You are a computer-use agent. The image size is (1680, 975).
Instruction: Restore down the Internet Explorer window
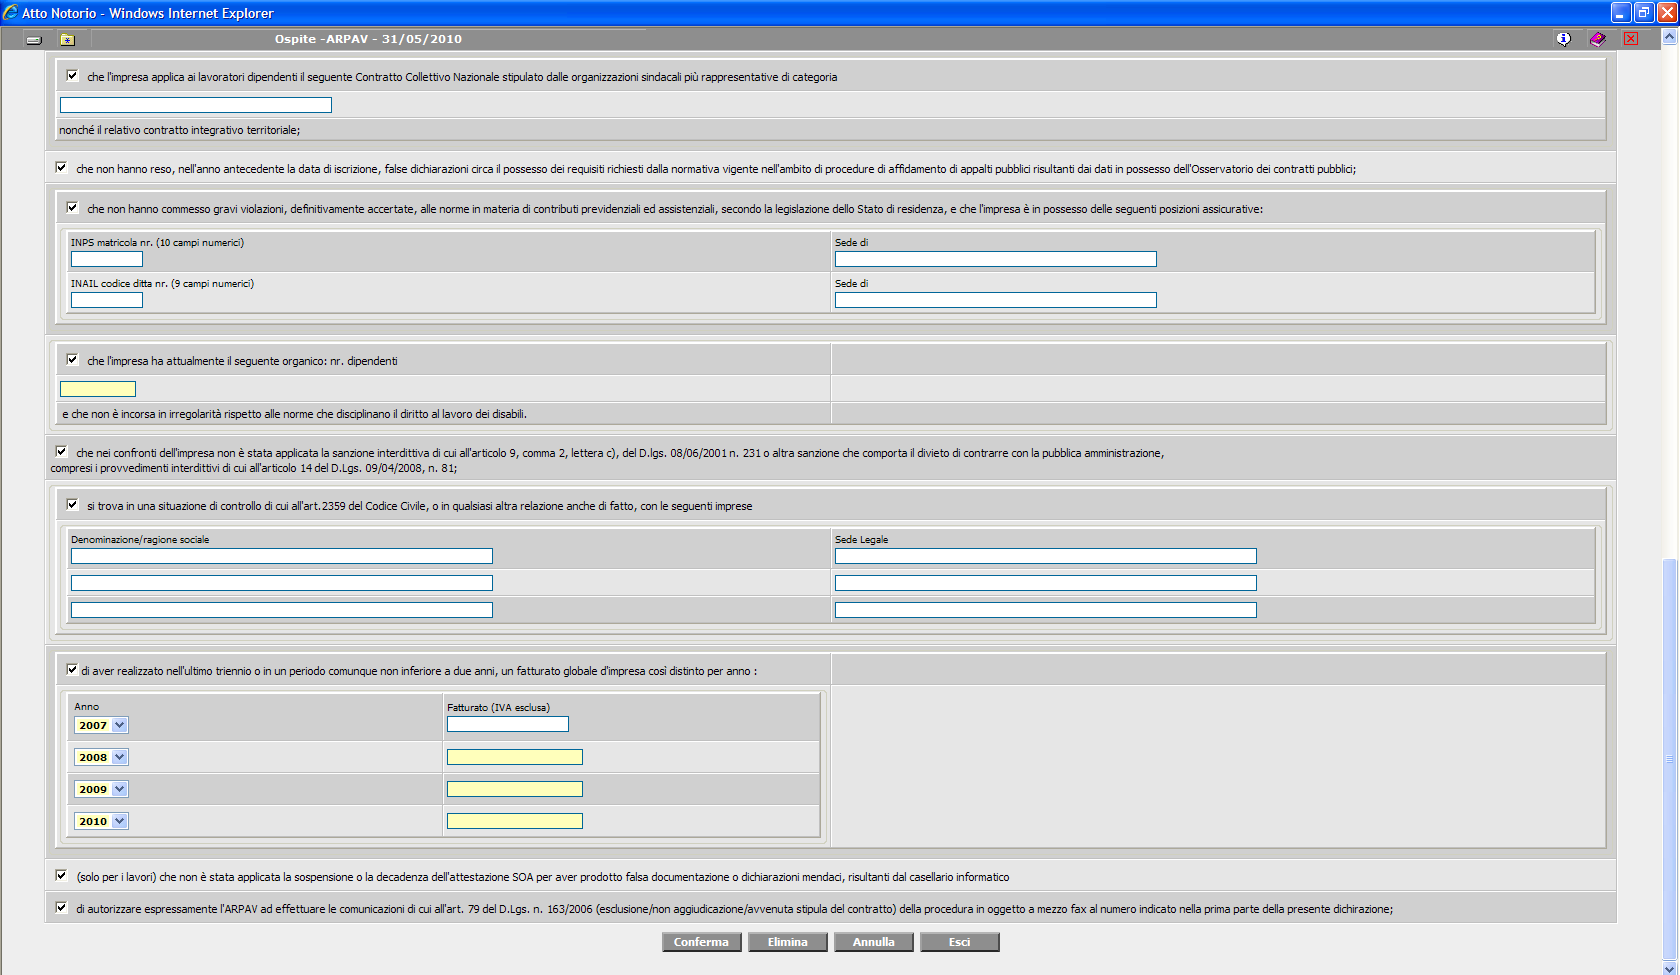tap(1645, 13)
